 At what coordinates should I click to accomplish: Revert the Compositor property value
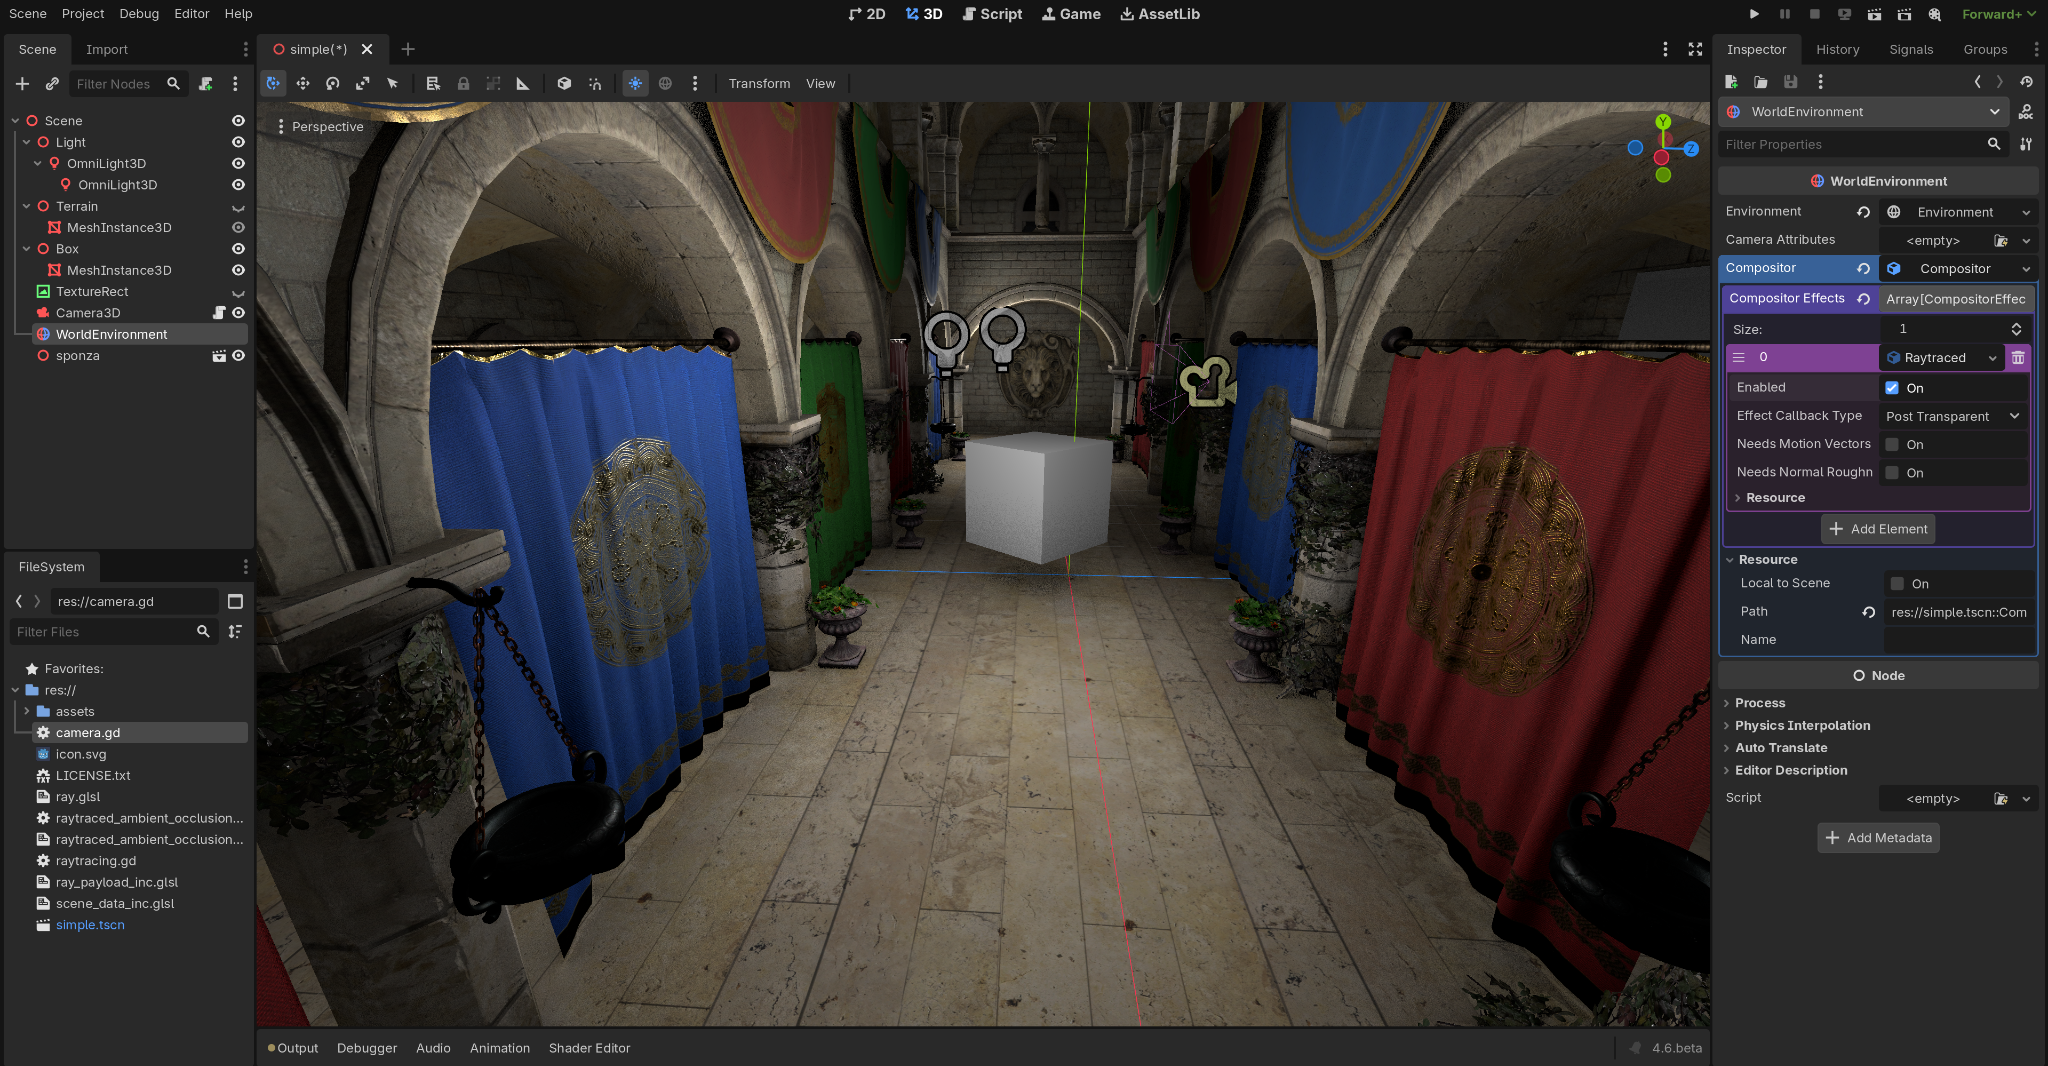[x=1863, y=268]
